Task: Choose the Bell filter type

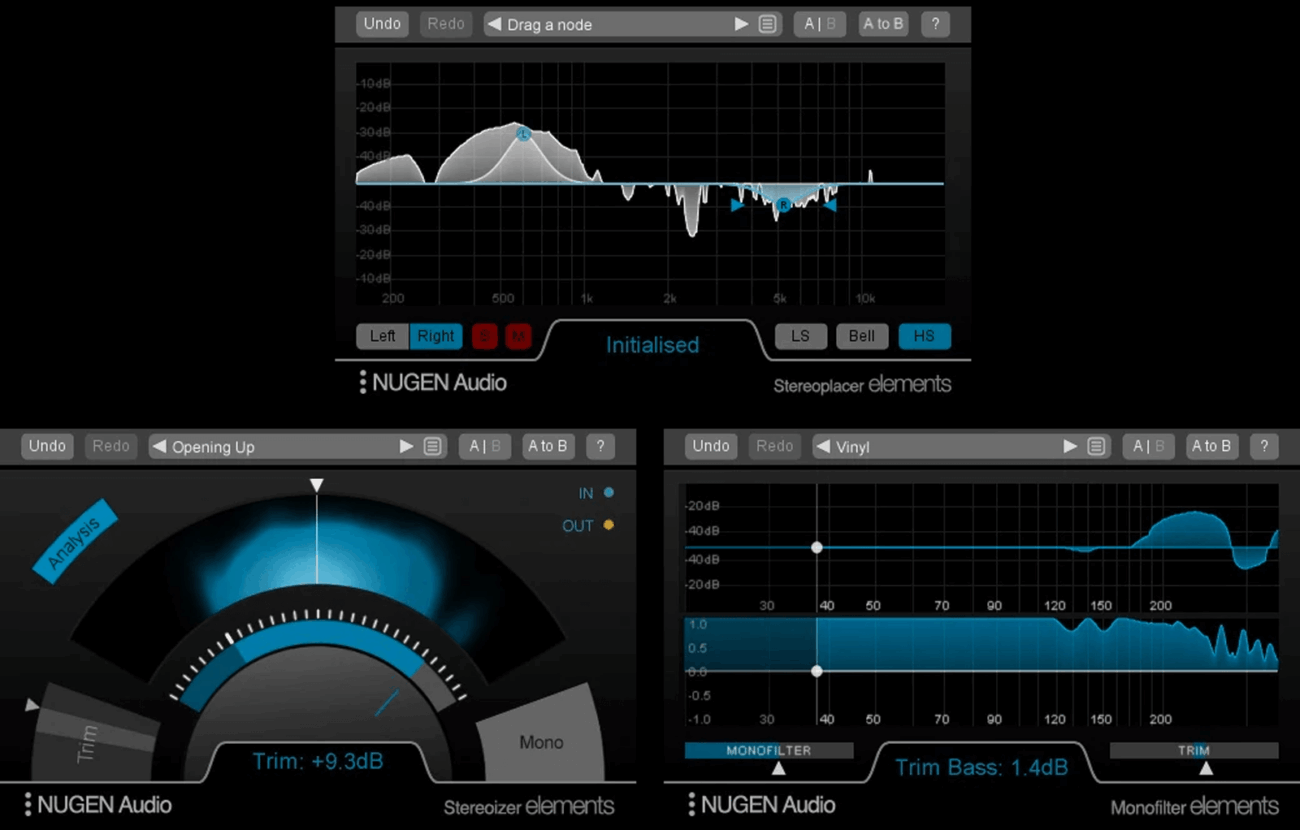Action: pos(862,336)
